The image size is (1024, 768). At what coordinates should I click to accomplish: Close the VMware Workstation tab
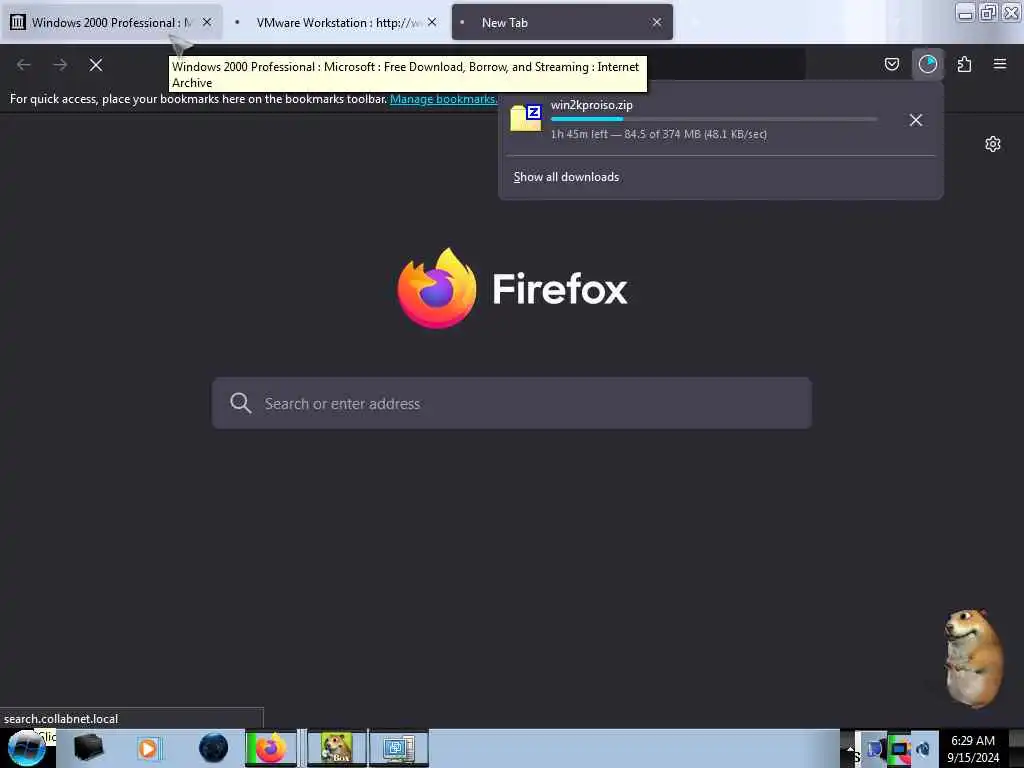(432, 22)
